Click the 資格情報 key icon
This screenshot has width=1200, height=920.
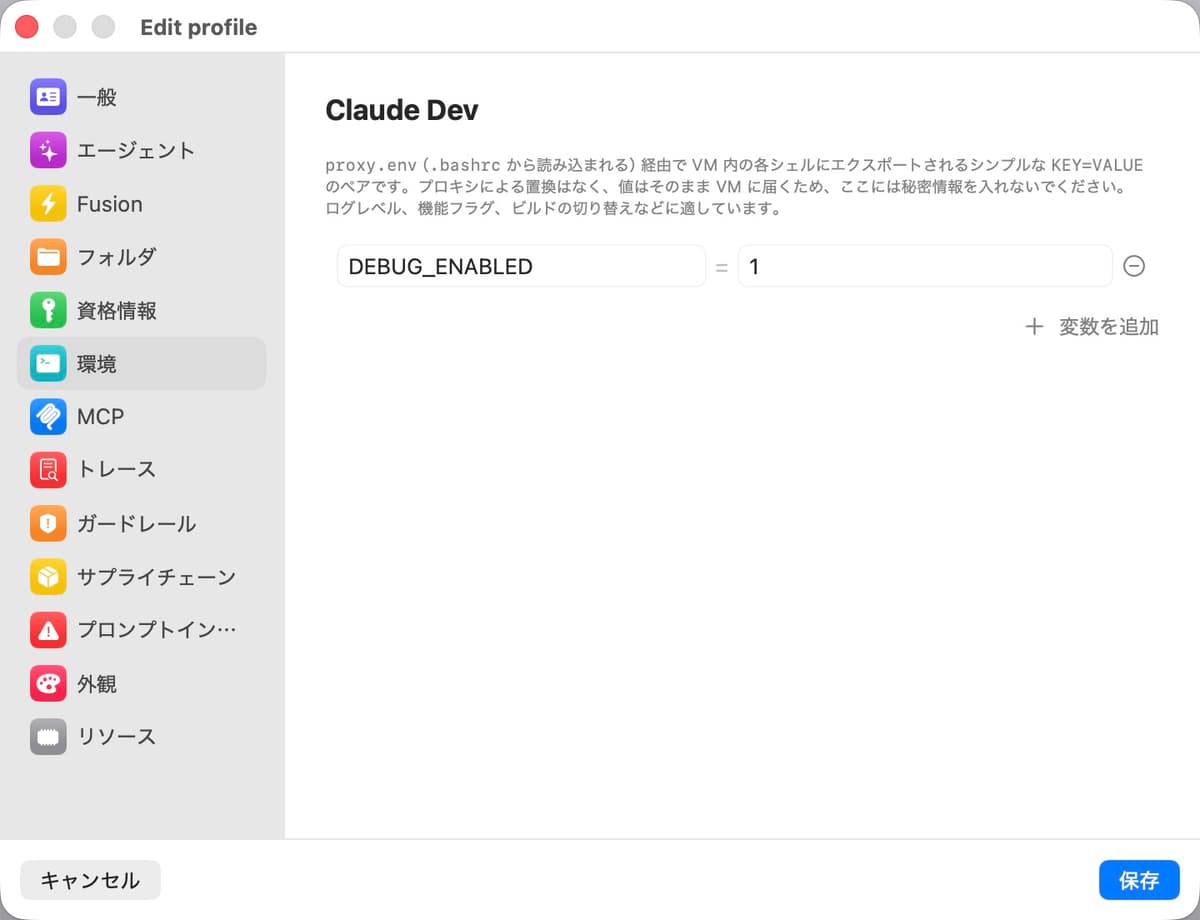pos(48,311)
